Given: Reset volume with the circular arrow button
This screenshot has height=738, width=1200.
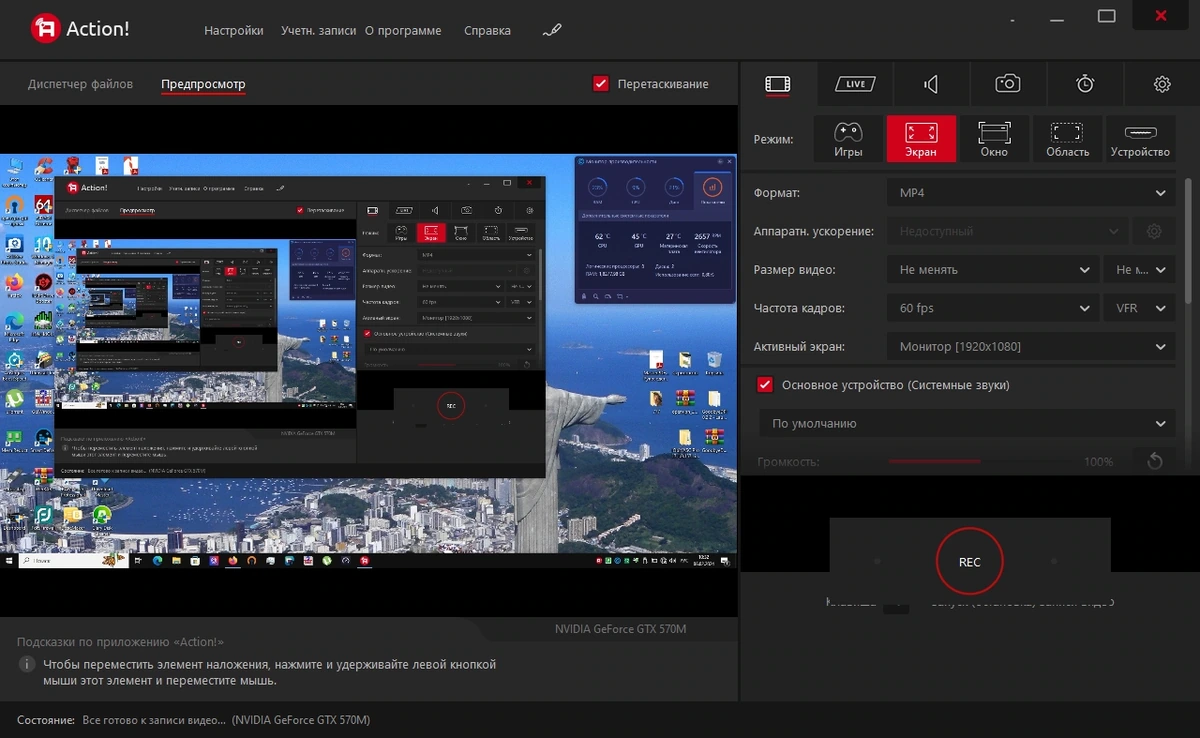Looking at the screenshot, I should [x=1154, y=461].
